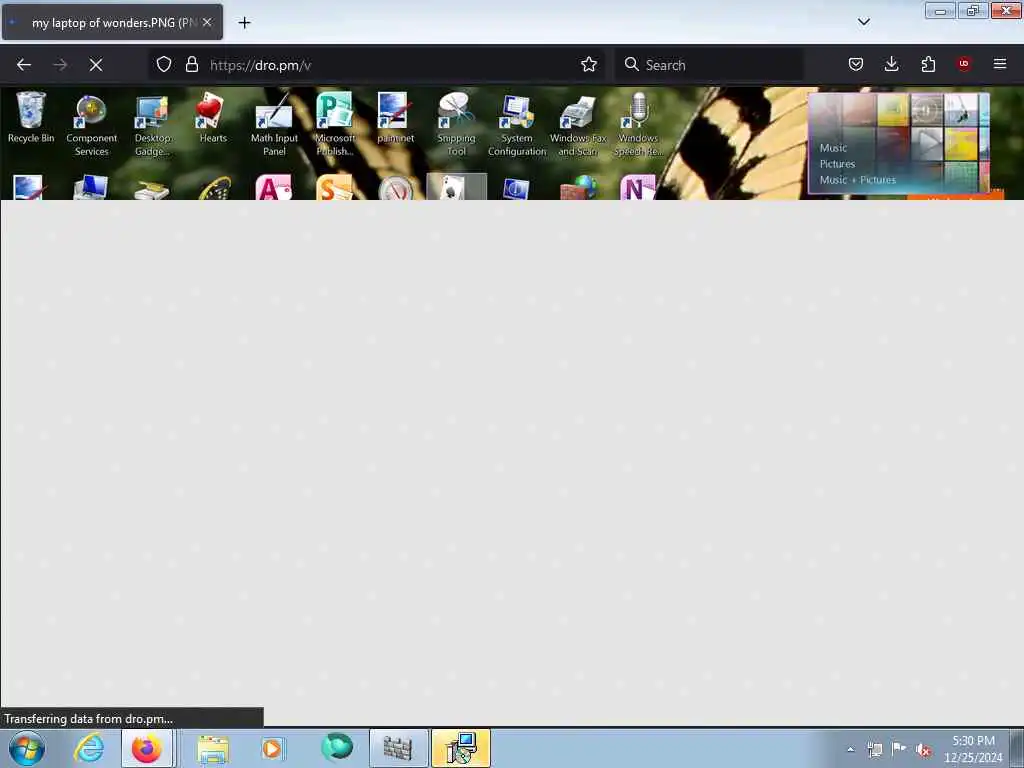The width and height of the screenshot is (1024, 768).
Task: Click Snipping Tool icon in the image
Action: pyautogui.click(x=456, y=124)
